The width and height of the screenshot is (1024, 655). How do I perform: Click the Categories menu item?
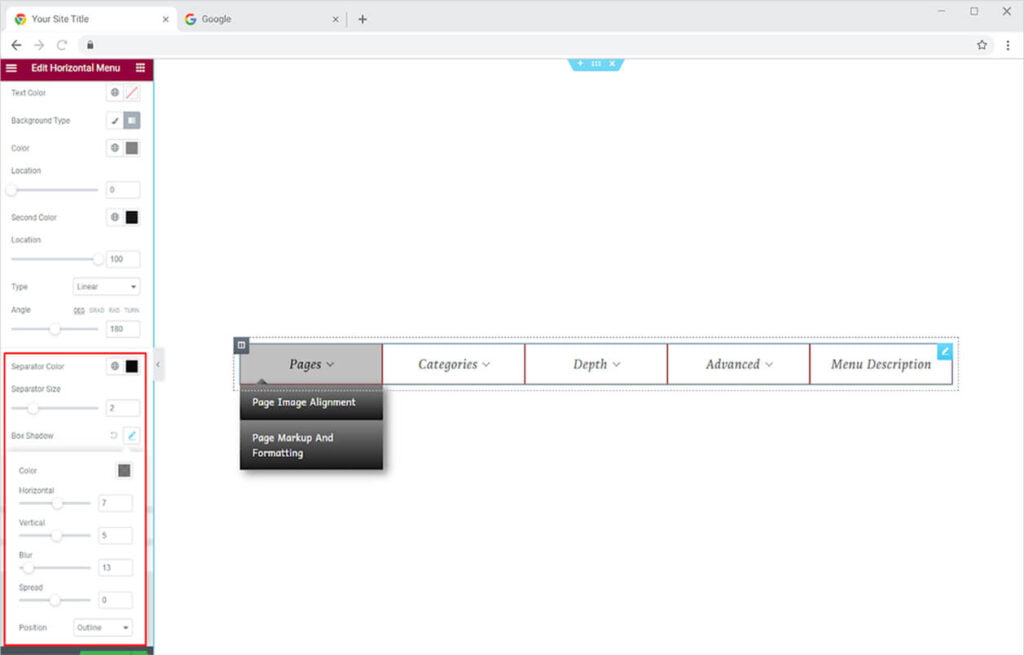(x=453, y=365)
